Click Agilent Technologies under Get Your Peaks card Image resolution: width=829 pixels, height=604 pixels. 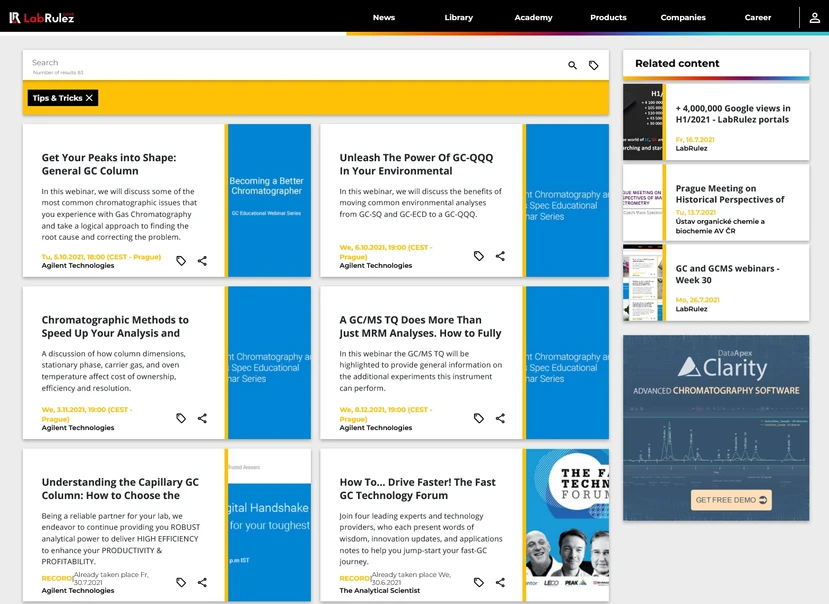click(x=78, y=266)
